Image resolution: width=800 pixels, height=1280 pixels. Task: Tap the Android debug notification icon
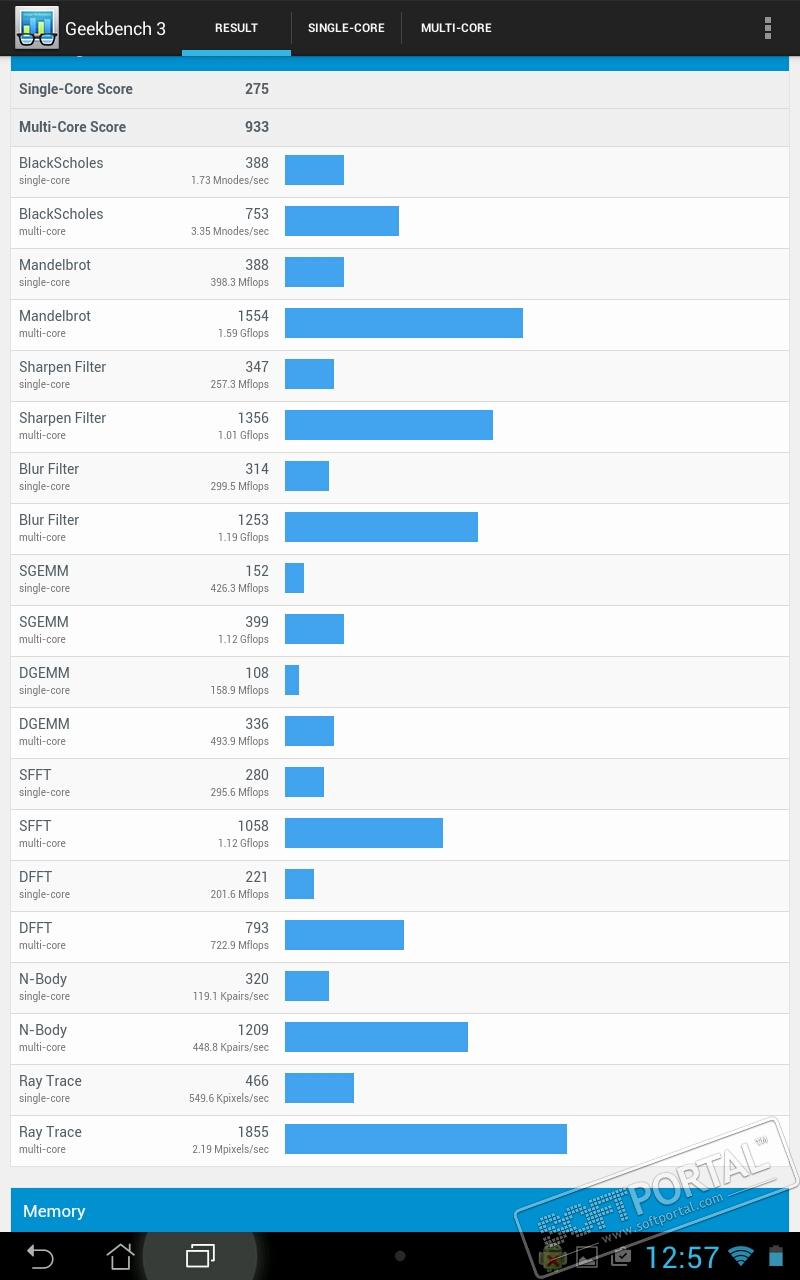point(552,1258)
